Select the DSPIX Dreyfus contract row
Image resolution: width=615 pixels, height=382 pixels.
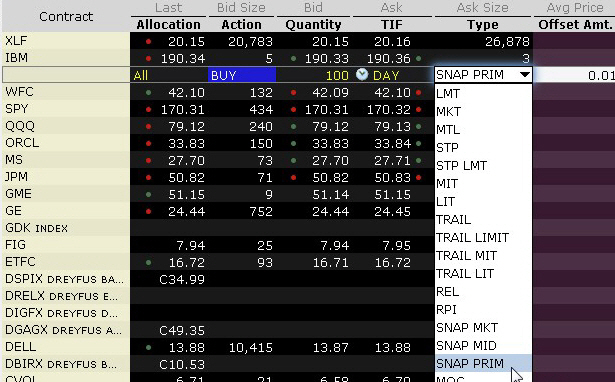[x=66, y=279]
